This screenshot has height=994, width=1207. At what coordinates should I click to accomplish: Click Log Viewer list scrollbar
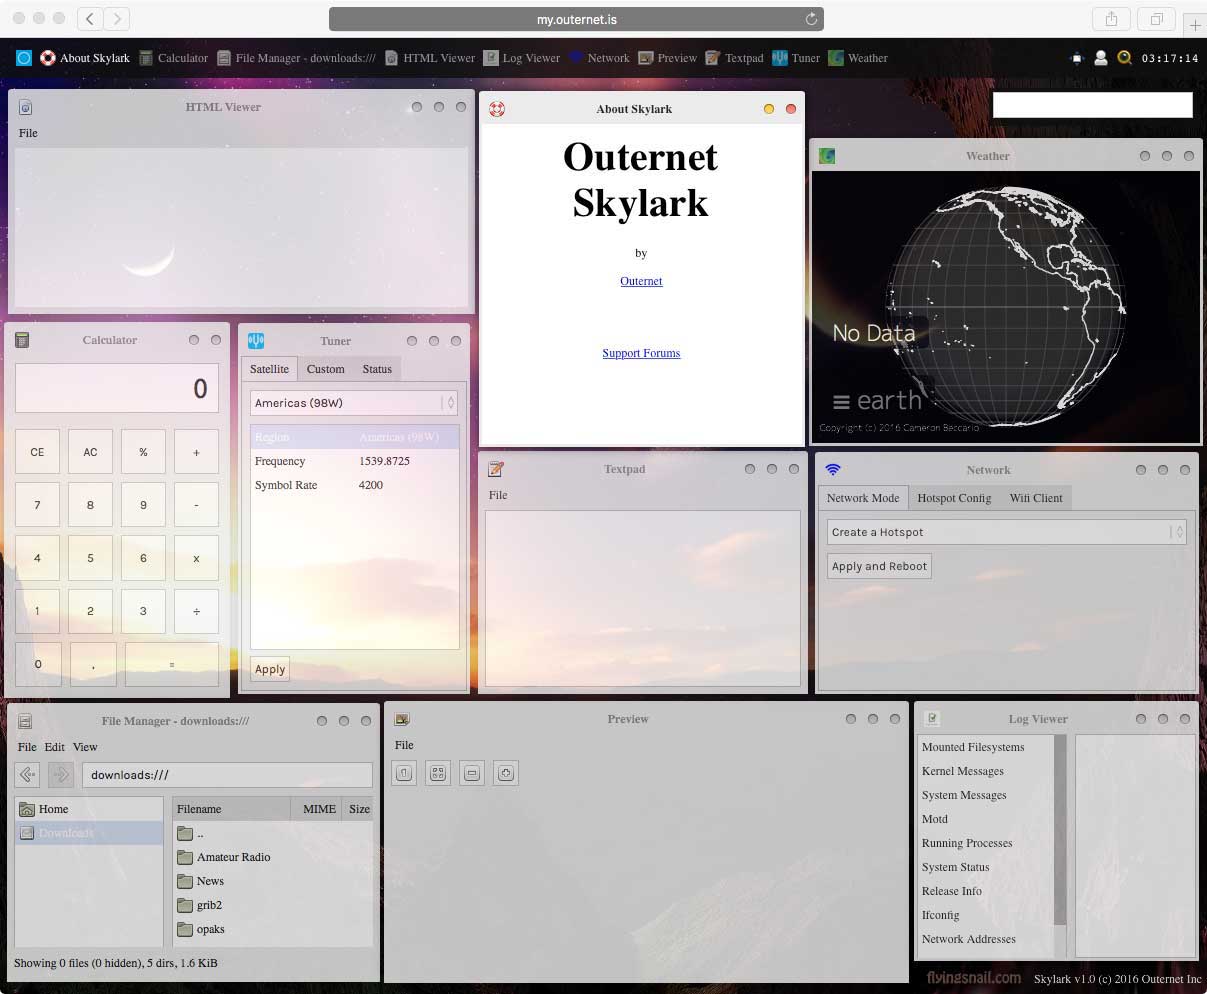(1061, 830)
